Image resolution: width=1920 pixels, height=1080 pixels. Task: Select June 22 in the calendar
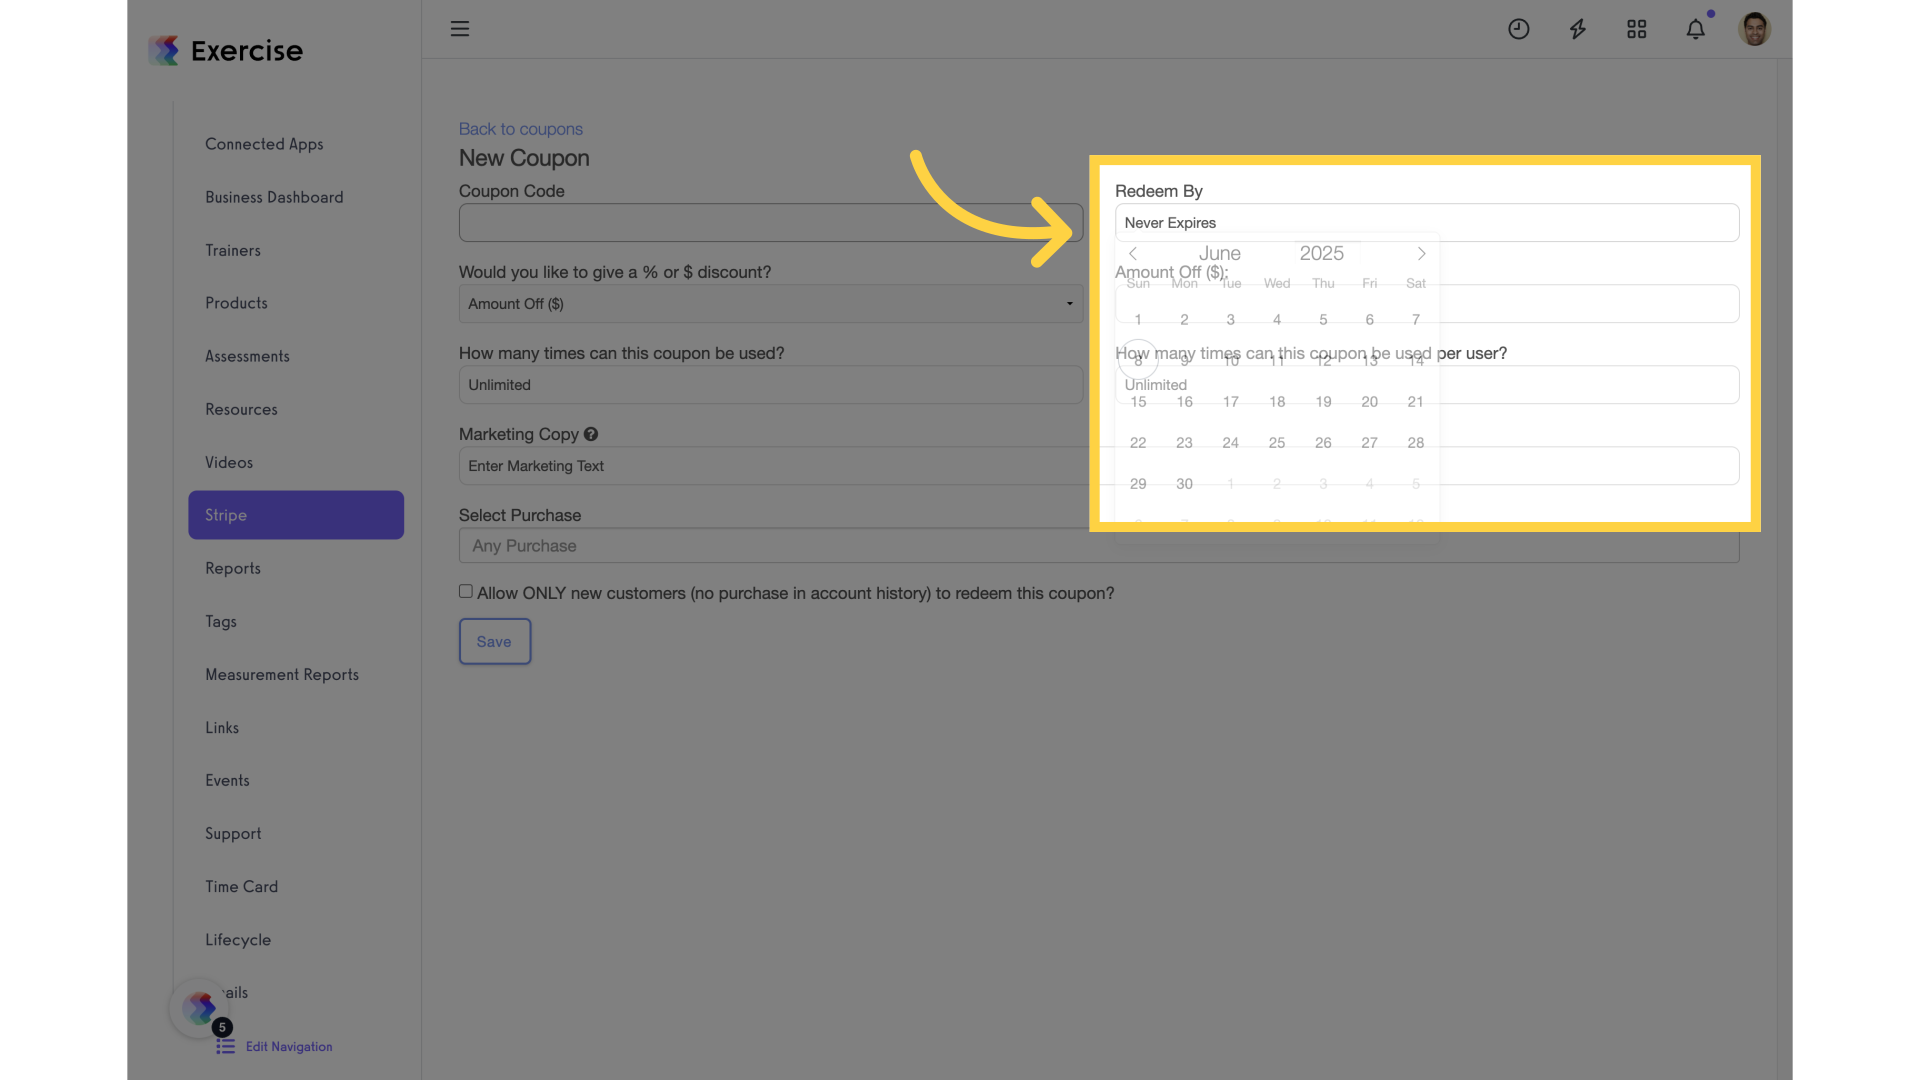[x=1138, y=443]
